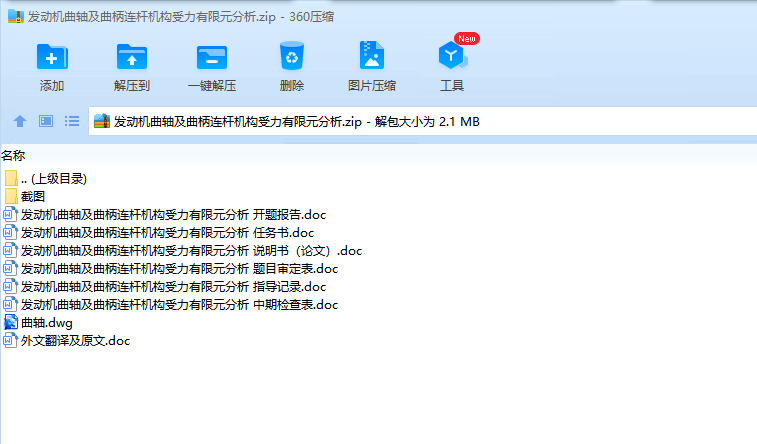Click the window title text with 360压缩
The image size is (757, 444).
181,17
